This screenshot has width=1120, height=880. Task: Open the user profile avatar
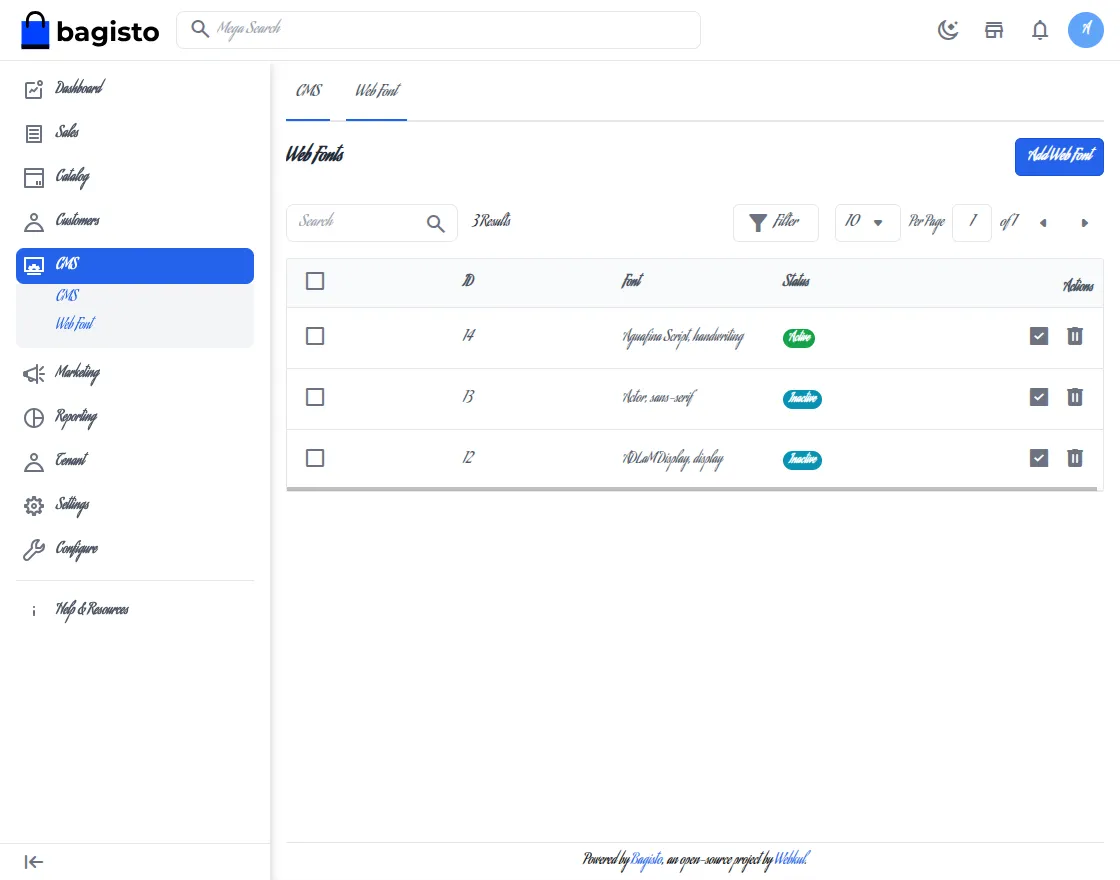point(1086,30)
